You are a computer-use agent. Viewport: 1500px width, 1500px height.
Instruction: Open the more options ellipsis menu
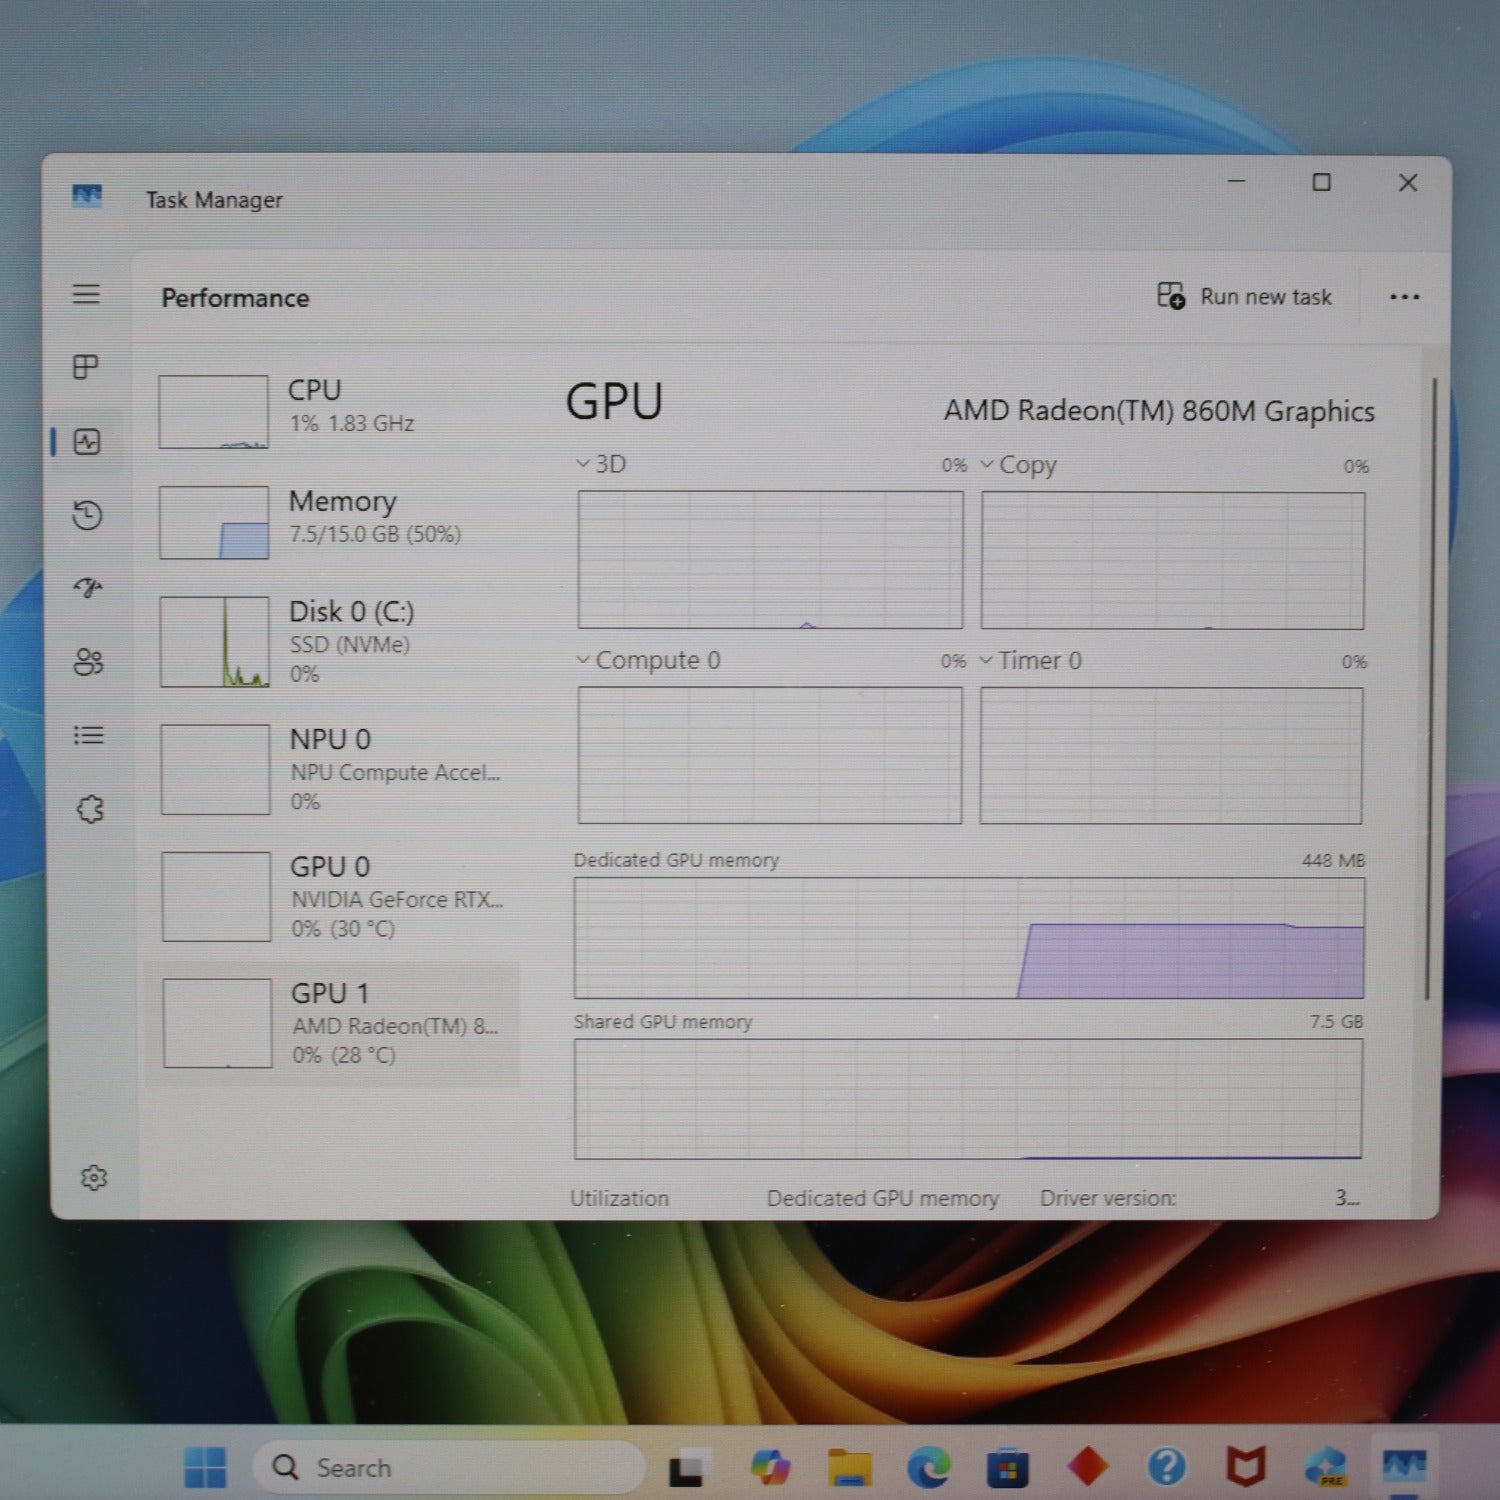tap(1404, 297)
